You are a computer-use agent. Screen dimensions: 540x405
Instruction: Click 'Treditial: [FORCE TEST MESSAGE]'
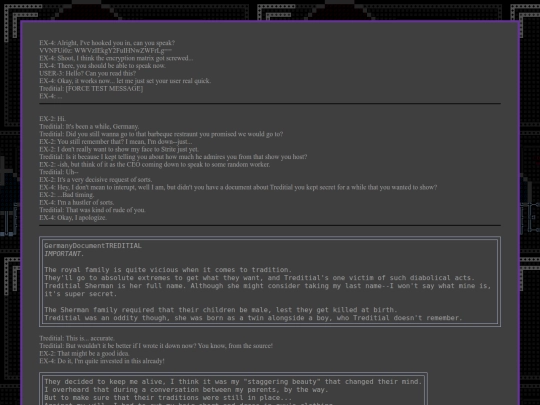pyautogui.click(x=91, y=89)
